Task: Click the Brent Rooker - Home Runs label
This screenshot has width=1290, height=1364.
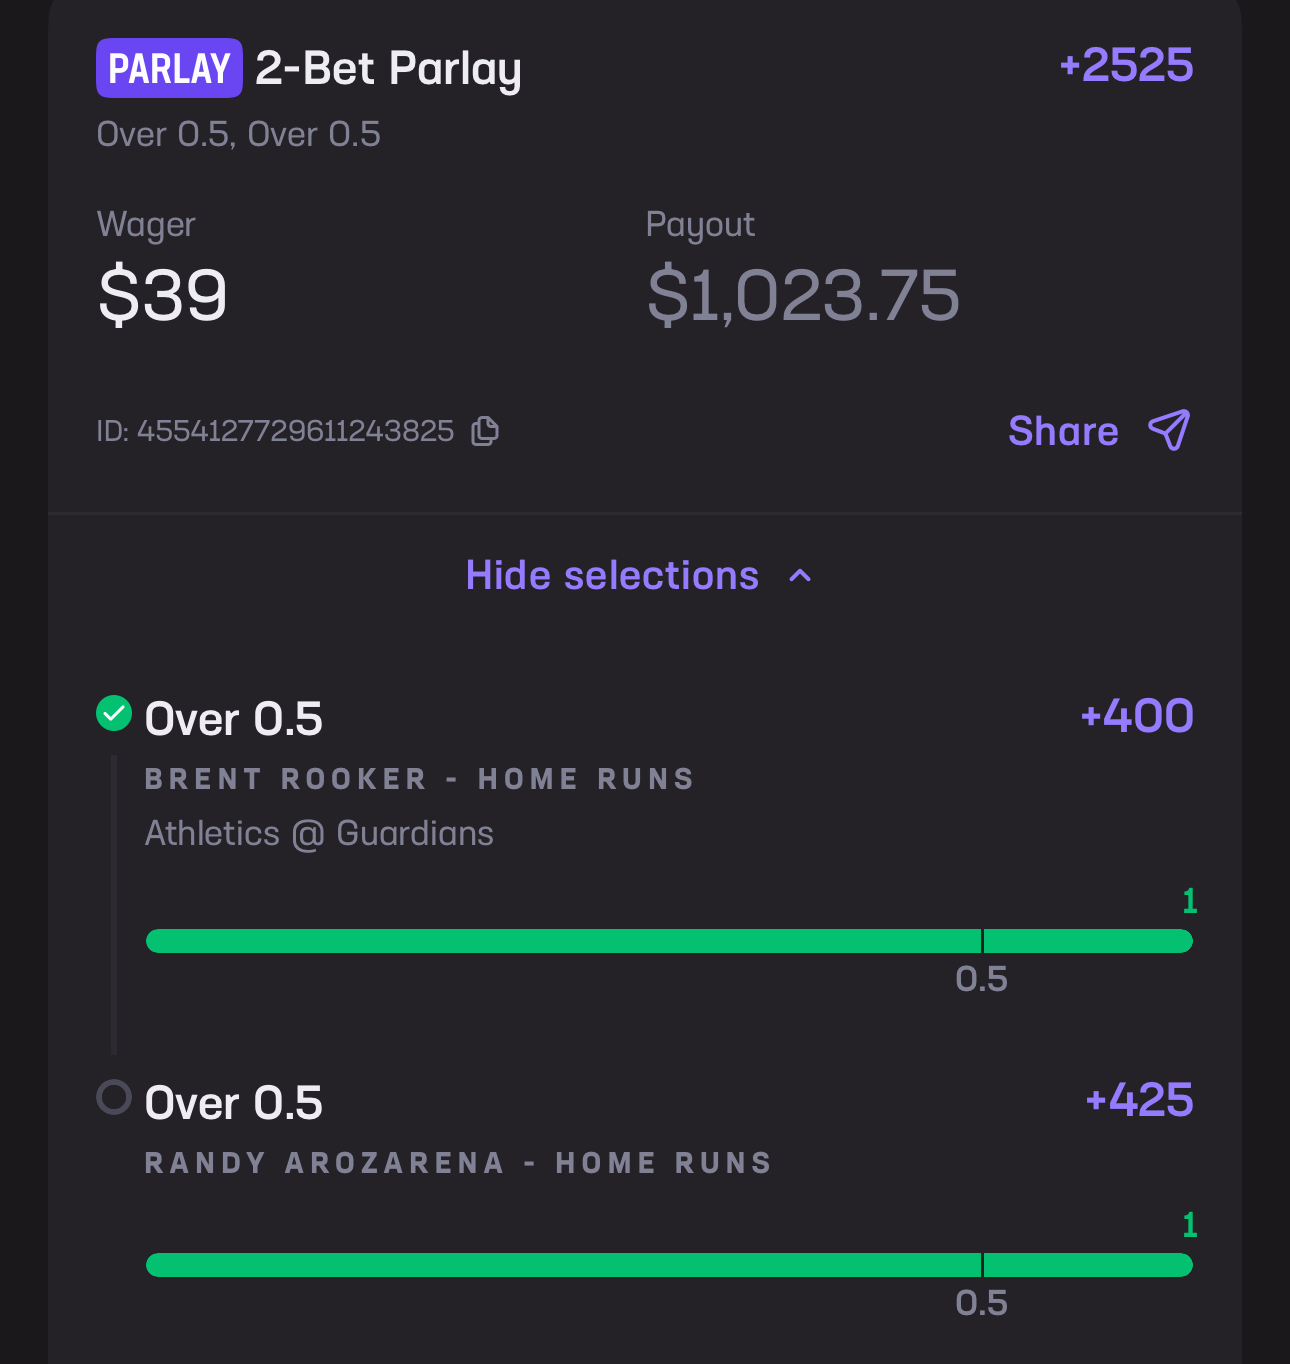Action: coord(419,779)
